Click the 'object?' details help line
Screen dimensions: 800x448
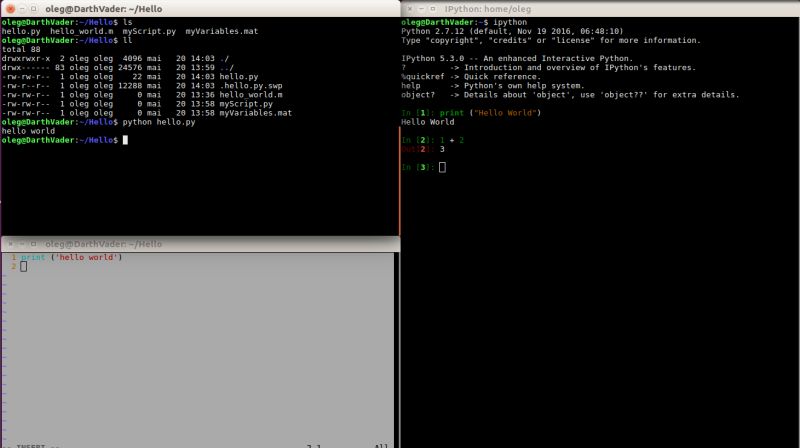coord(570,95)
